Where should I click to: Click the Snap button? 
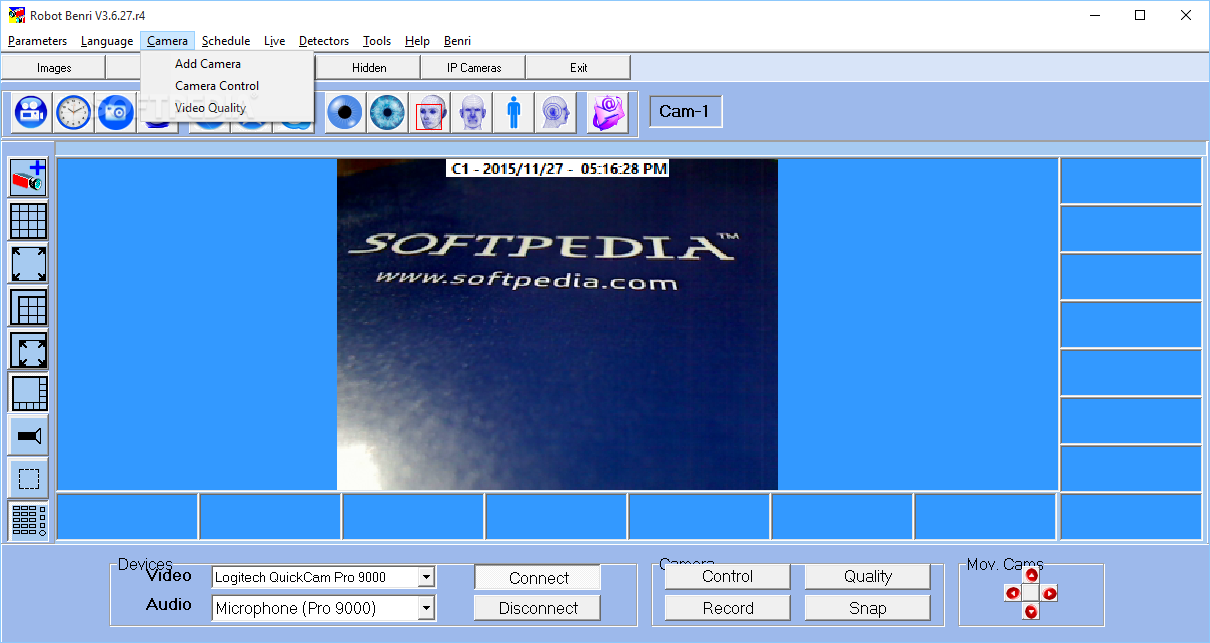(x=867, y=608)
